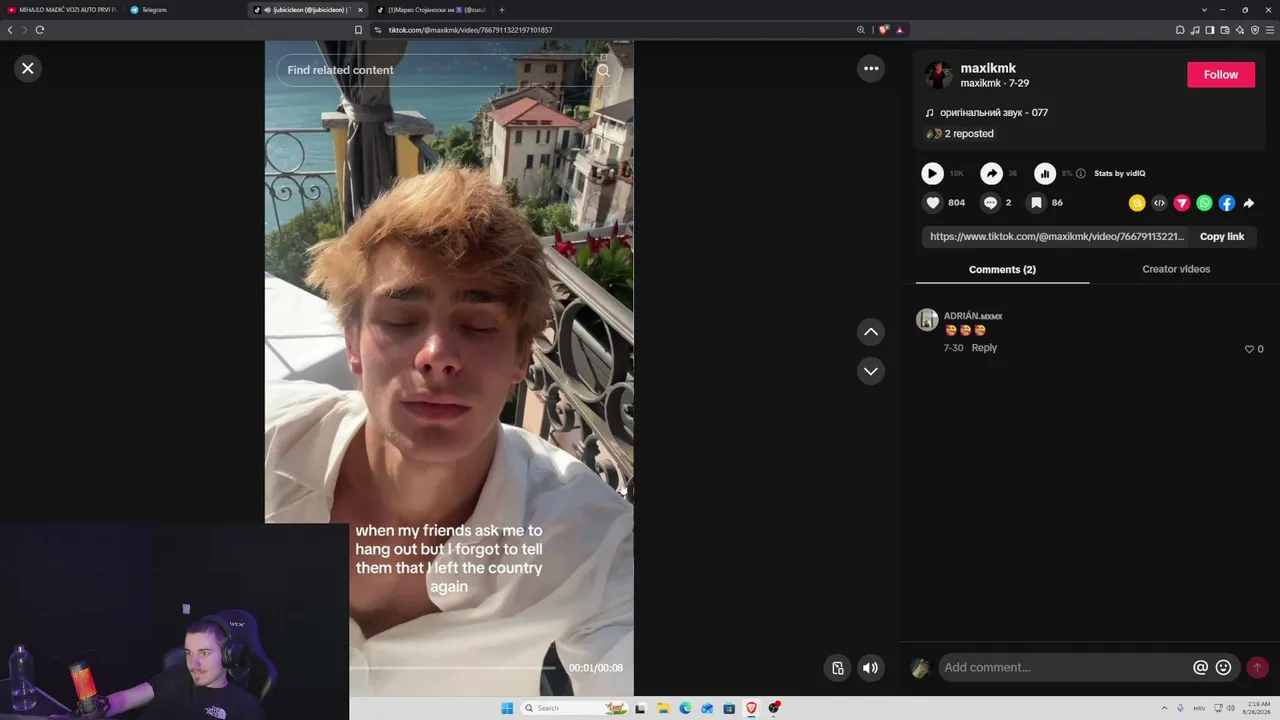Reload the current page
Viewport: 1280px width, 720px height.
40,30
